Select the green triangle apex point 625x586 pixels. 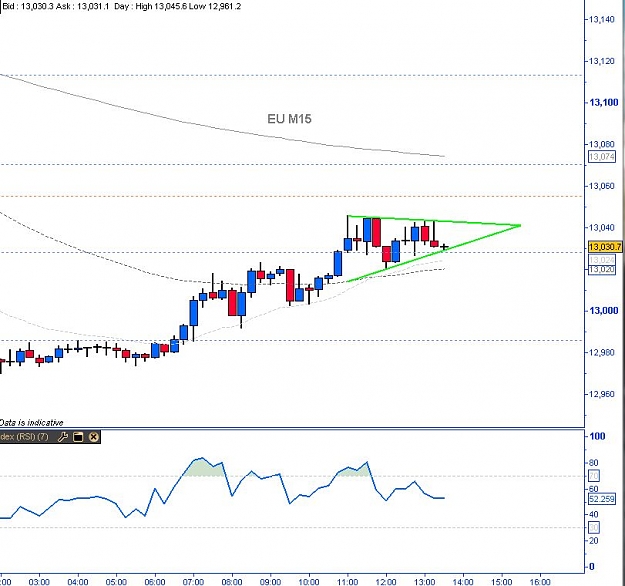click(x=520, y=226)
